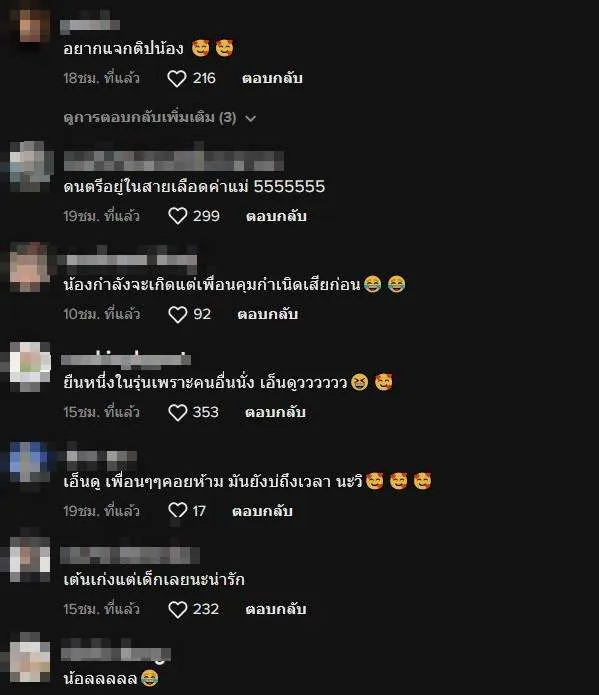Open blue avatar of เอ็นดู เพื่อนๆ commenter
The width and height of the screenshot is (599, 695).
tap(30, 464)
